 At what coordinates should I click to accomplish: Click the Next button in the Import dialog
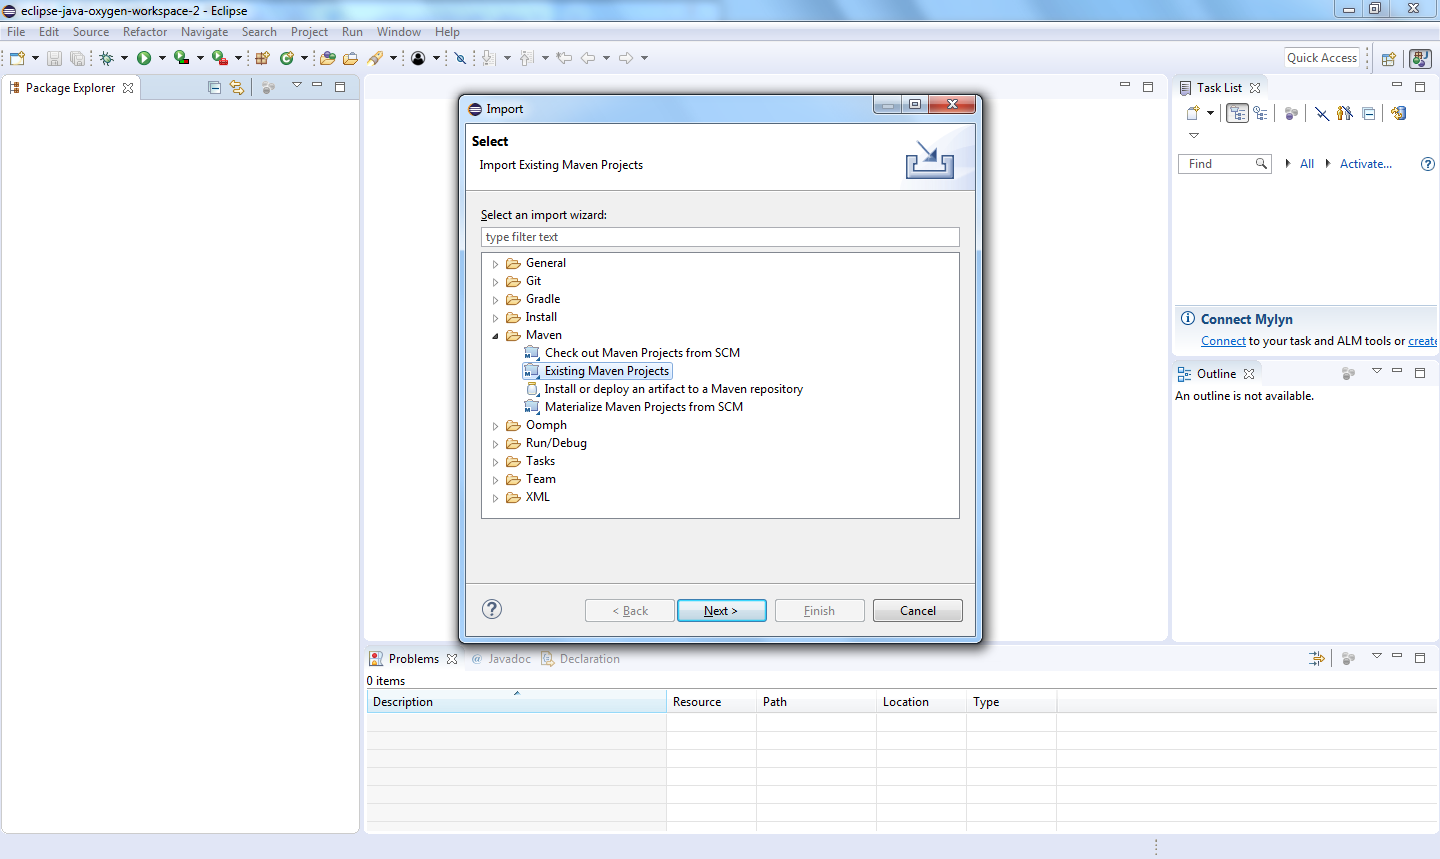pos(721,611)
